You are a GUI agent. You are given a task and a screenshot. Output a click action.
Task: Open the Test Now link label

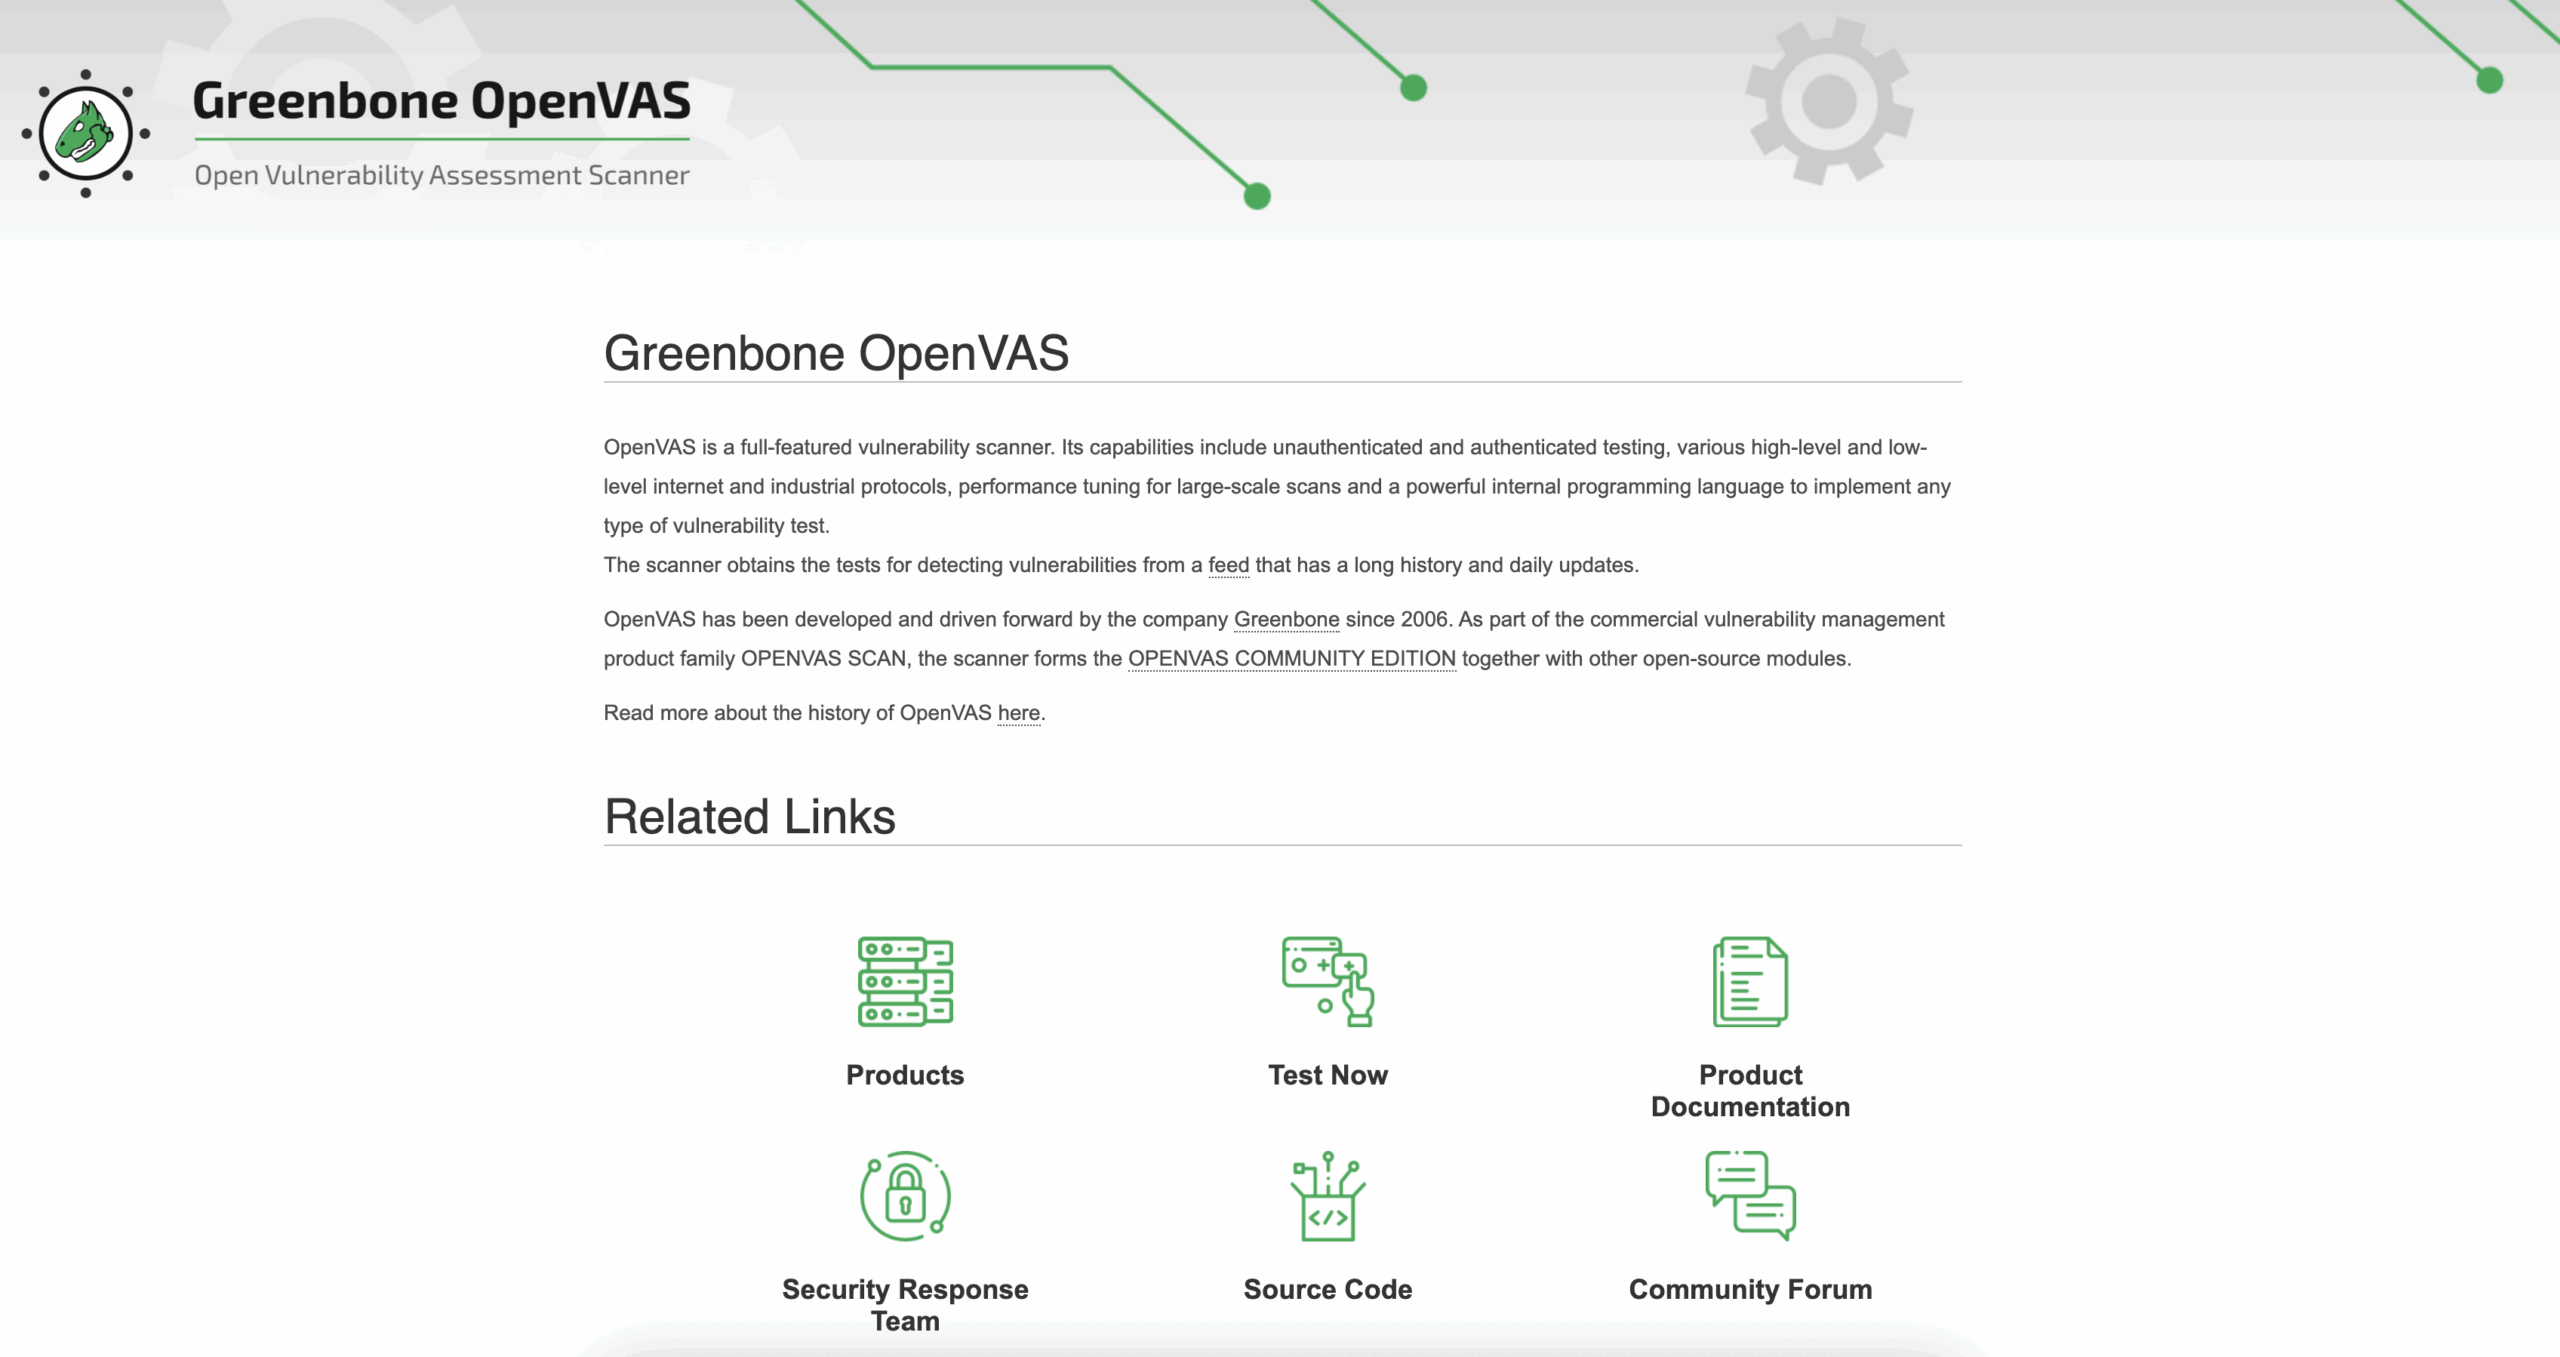tap(1328, 1075)
